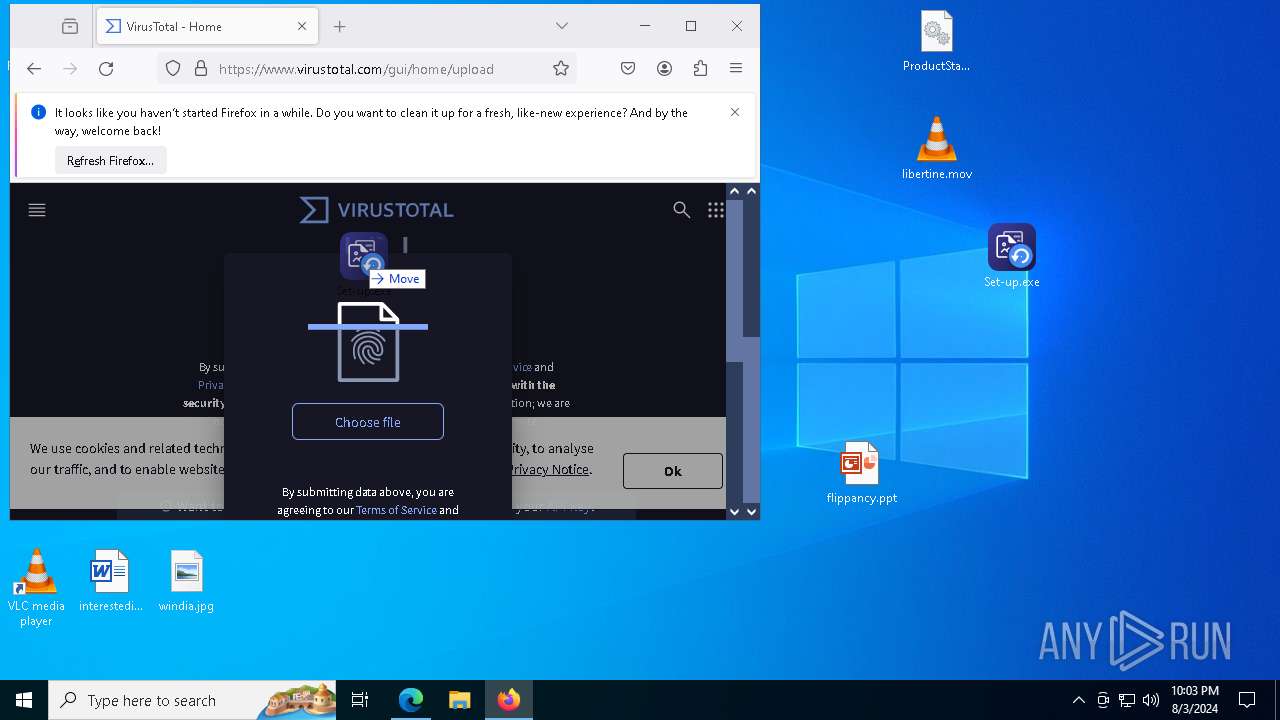Accept cookies with Ok button
Image resolution: width=1280 pixels, height=720 pixels.
coord(673,471)
